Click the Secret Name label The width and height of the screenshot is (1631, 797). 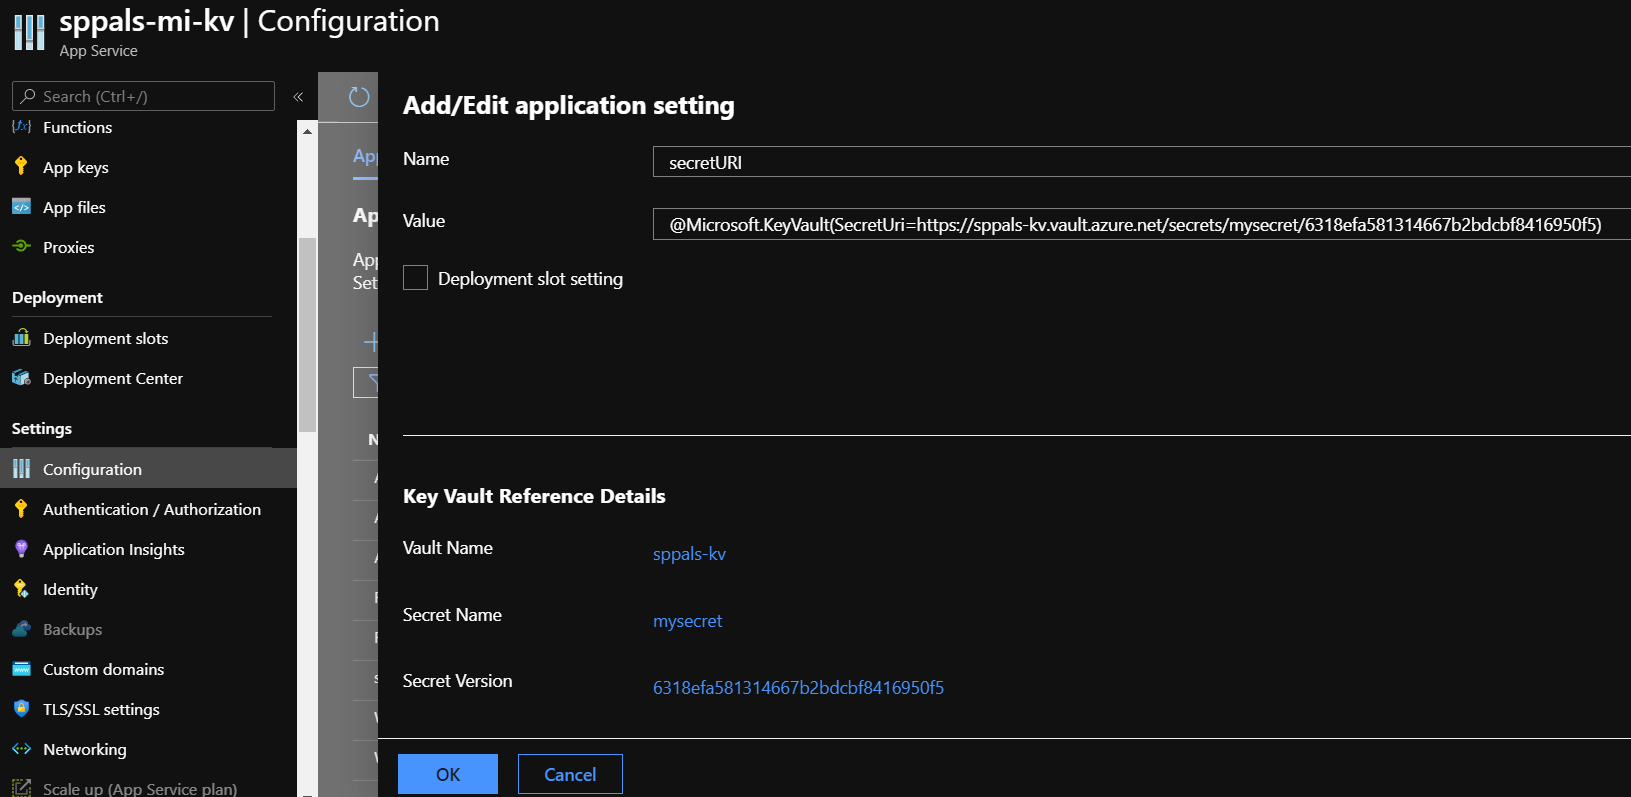pyautogui.click(x=452, y=614)
